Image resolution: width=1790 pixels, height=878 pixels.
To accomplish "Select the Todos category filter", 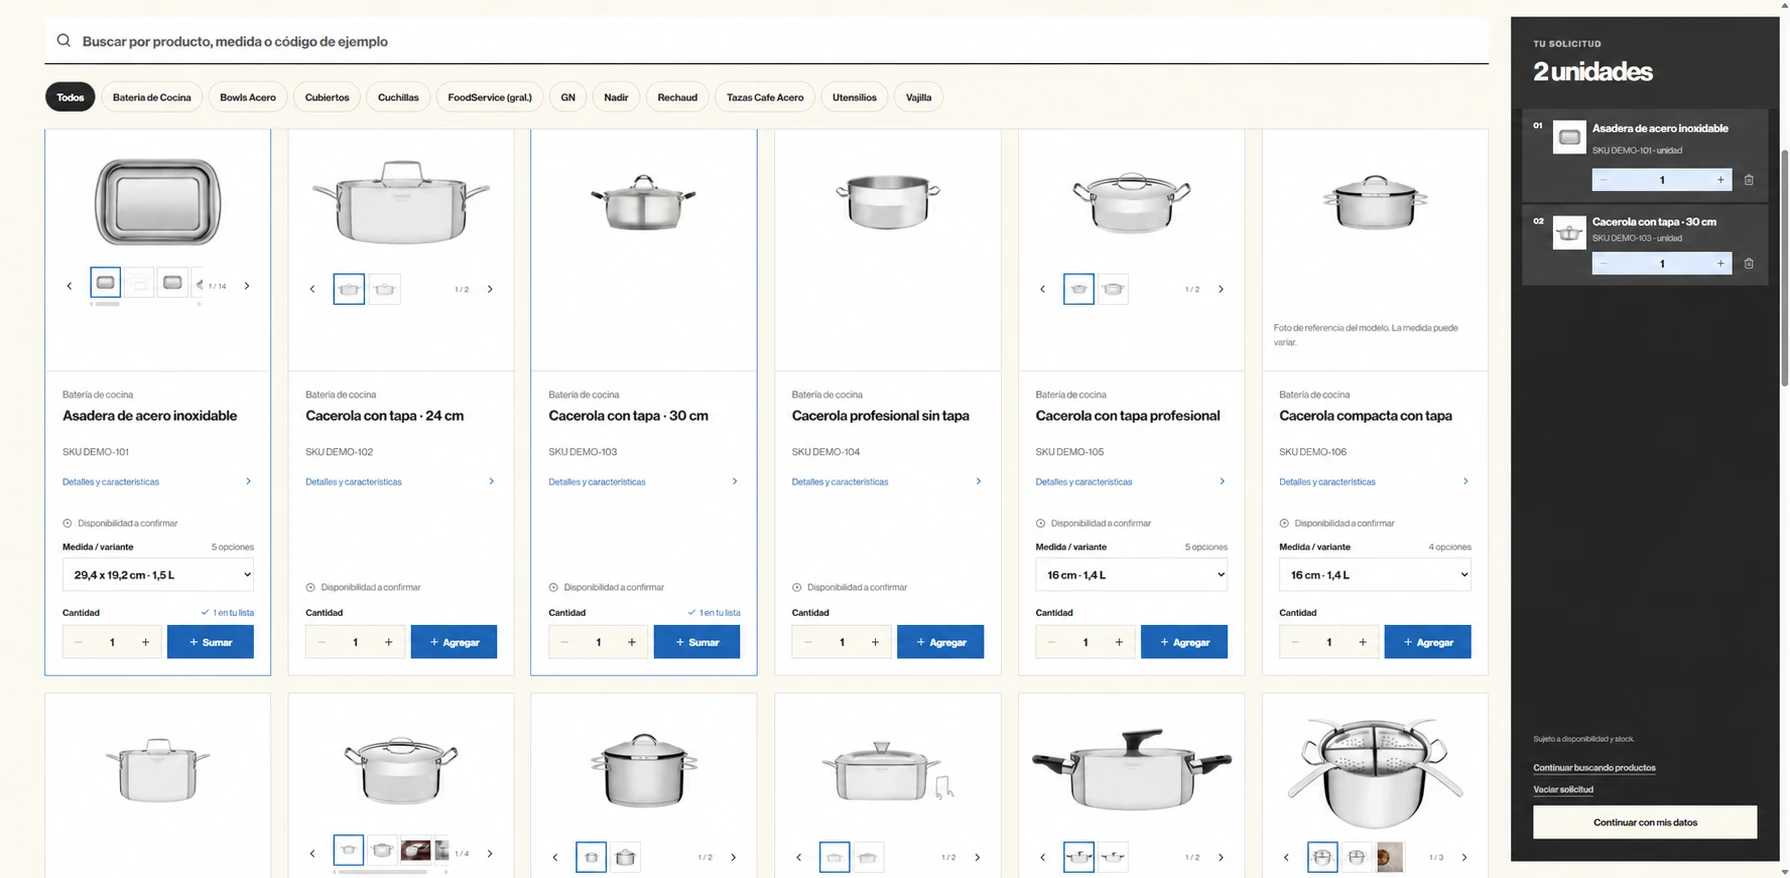I will pos(70,97).
